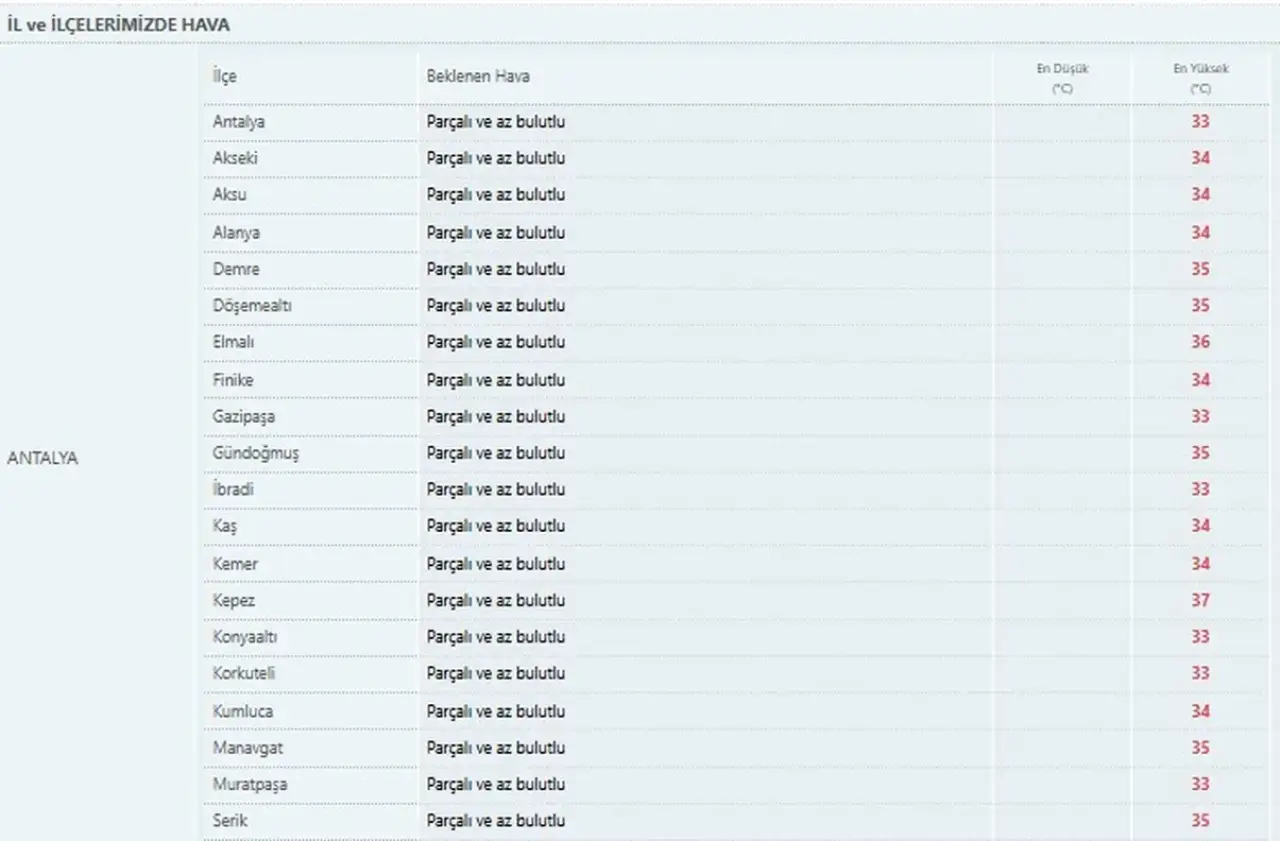Viewport: 1280px width, 841px height.
Task: Select Elmalı's 36 degree high temperature
Action: pyautogui.click(x=1201, y=342)
